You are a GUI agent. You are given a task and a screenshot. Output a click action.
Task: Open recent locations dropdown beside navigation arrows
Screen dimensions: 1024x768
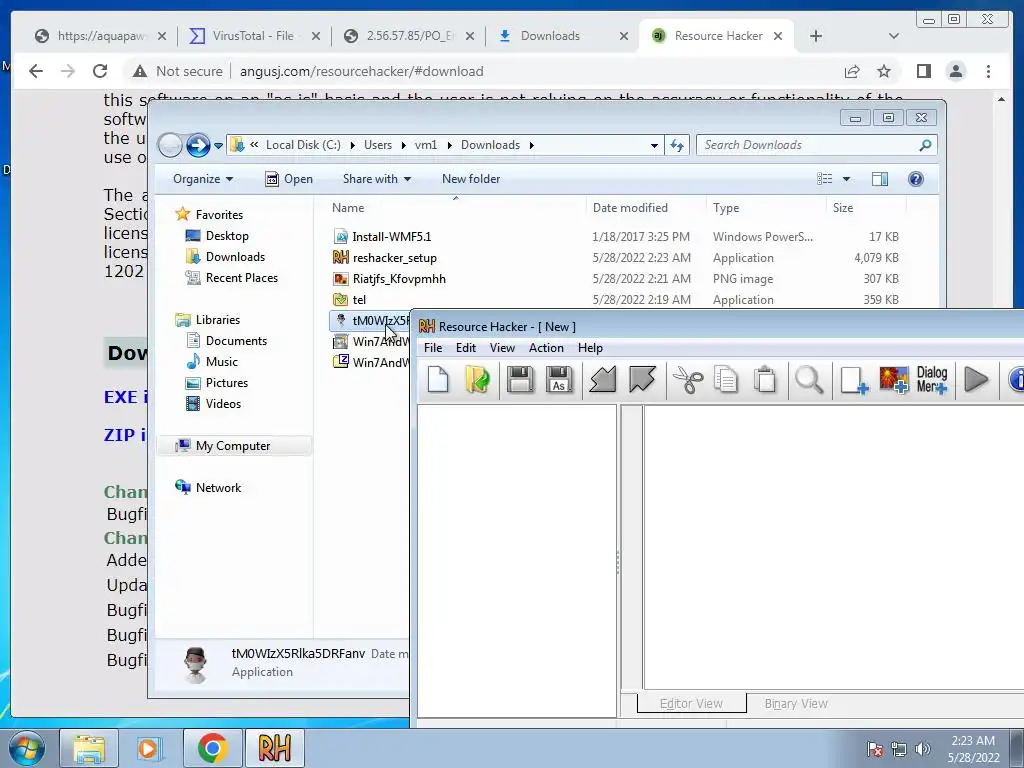point(218,146)
